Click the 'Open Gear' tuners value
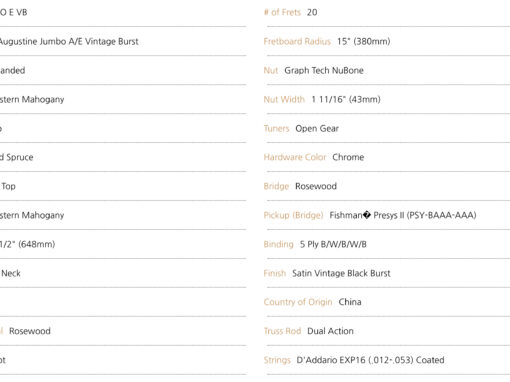 (317, 128)
